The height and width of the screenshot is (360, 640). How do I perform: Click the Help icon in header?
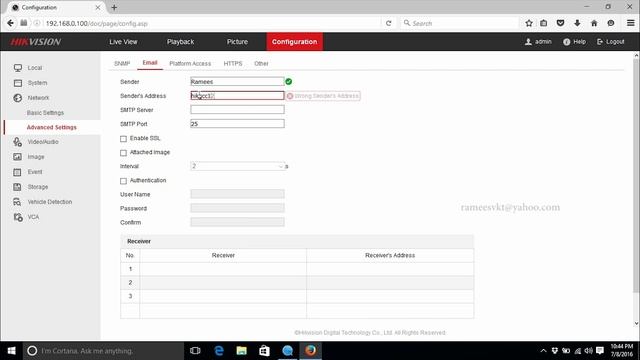coord(567,42)
